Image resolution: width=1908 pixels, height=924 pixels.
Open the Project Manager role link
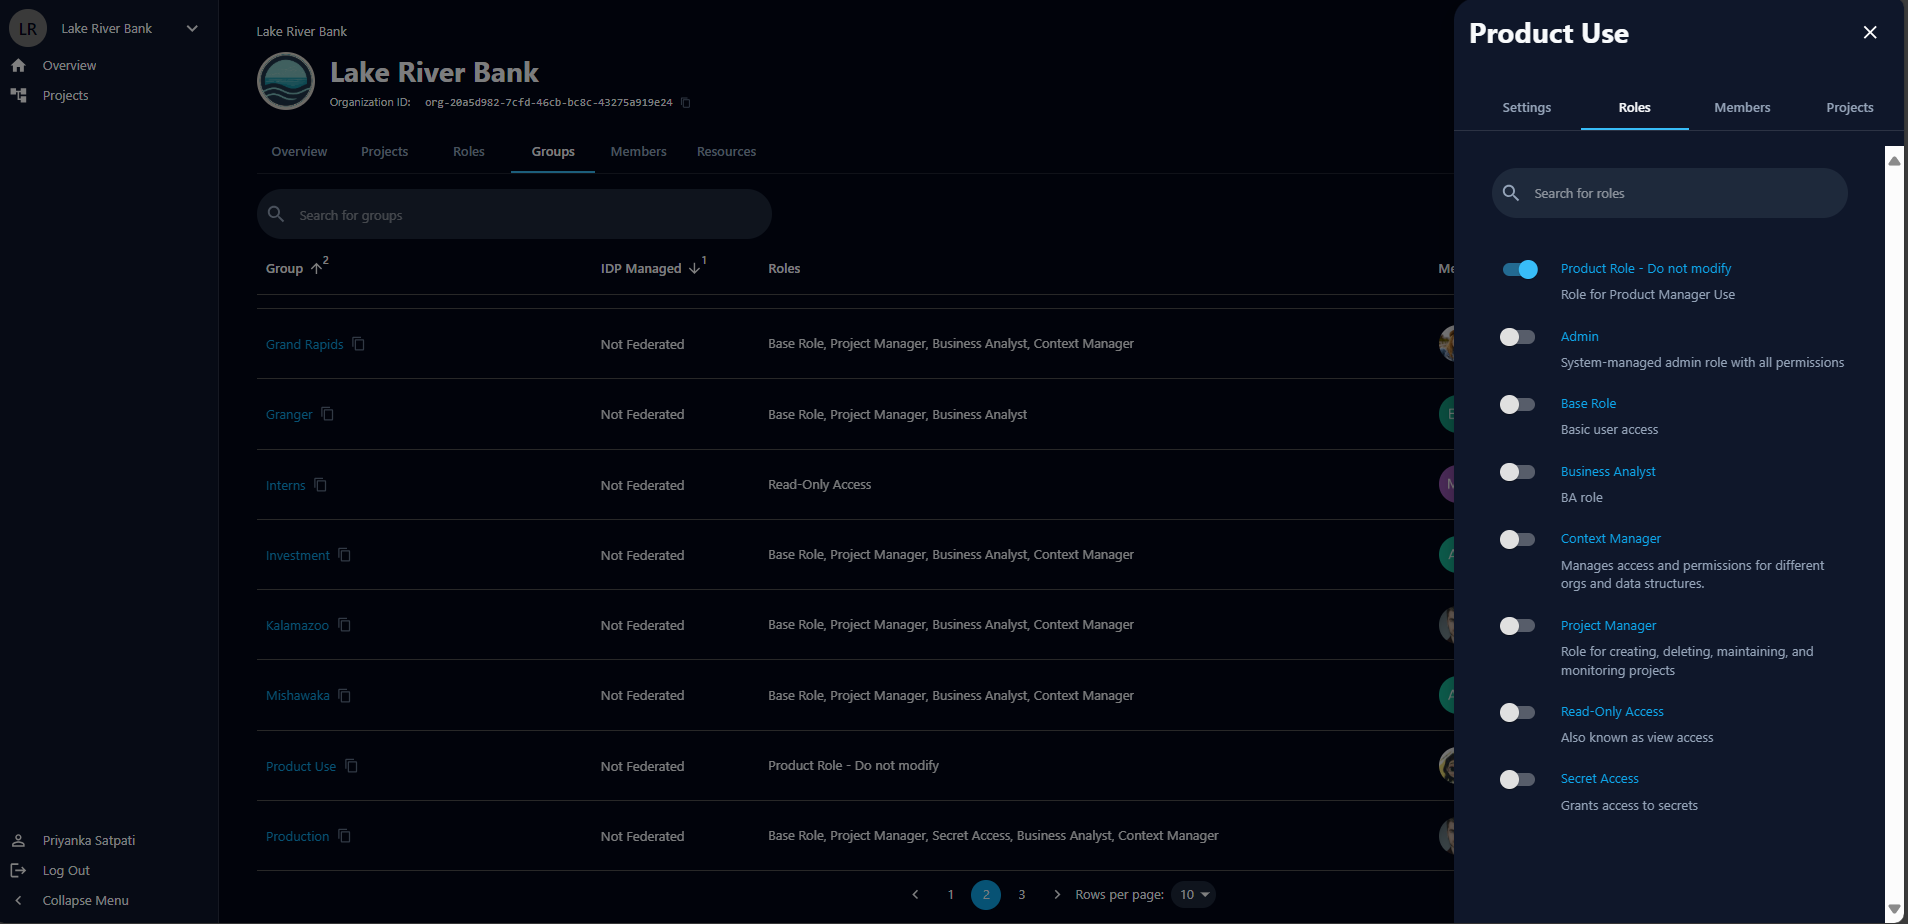coord(1608,625)
